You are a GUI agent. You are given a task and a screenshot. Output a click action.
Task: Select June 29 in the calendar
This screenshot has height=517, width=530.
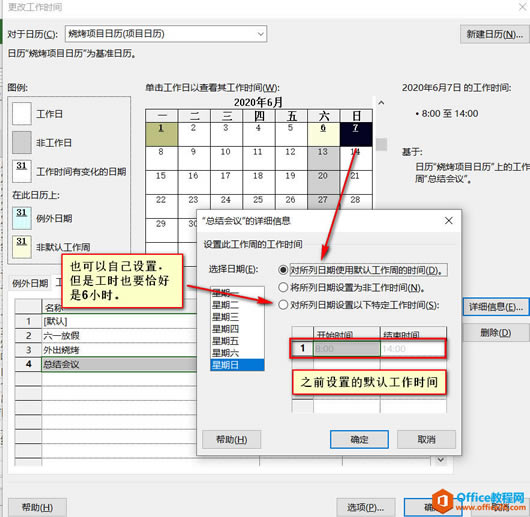[161, 230]
